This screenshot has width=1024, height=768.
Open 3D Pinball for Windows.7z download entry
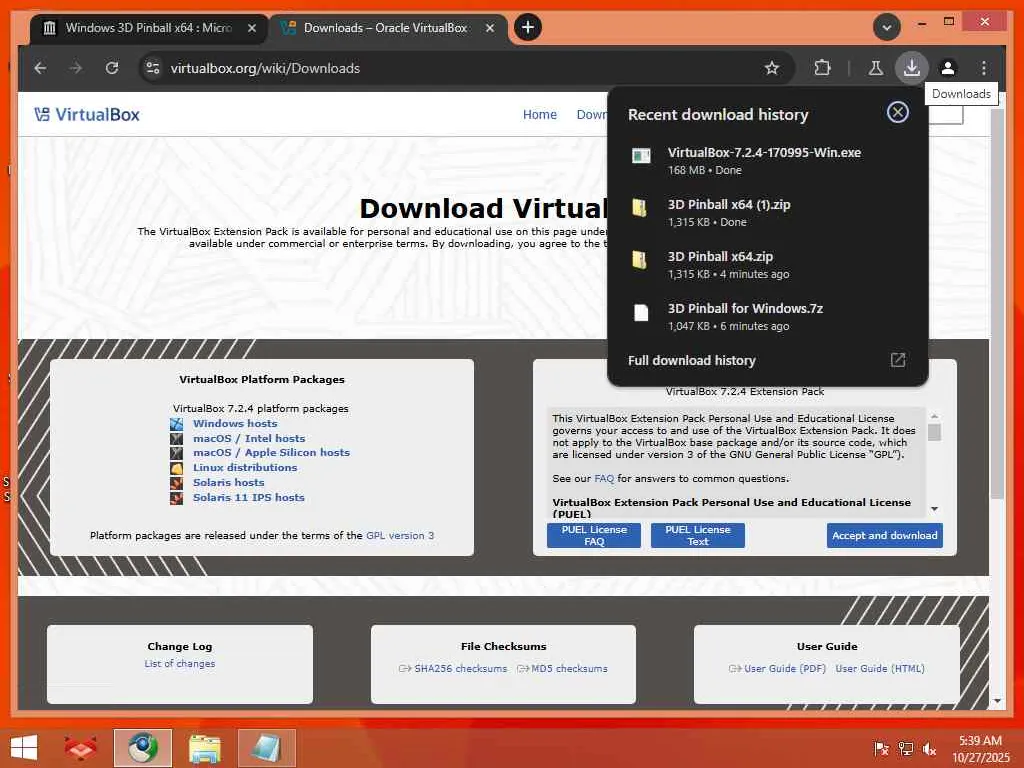coord(767,317)
